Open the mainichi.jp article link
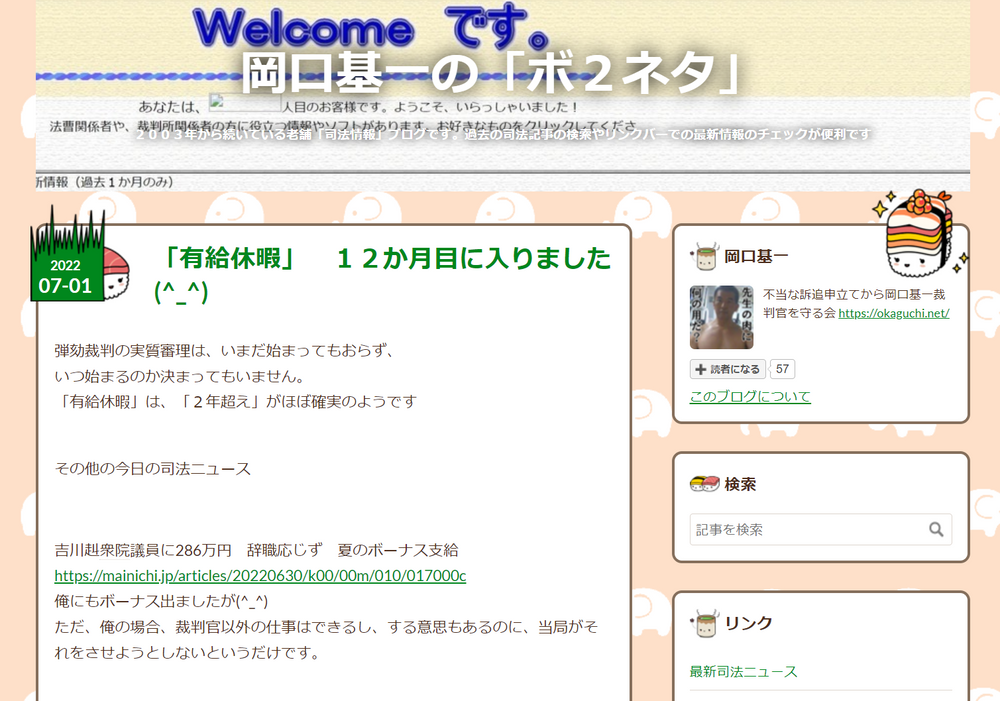Viewport: 1000px width, 701px height. coord(260,575)
